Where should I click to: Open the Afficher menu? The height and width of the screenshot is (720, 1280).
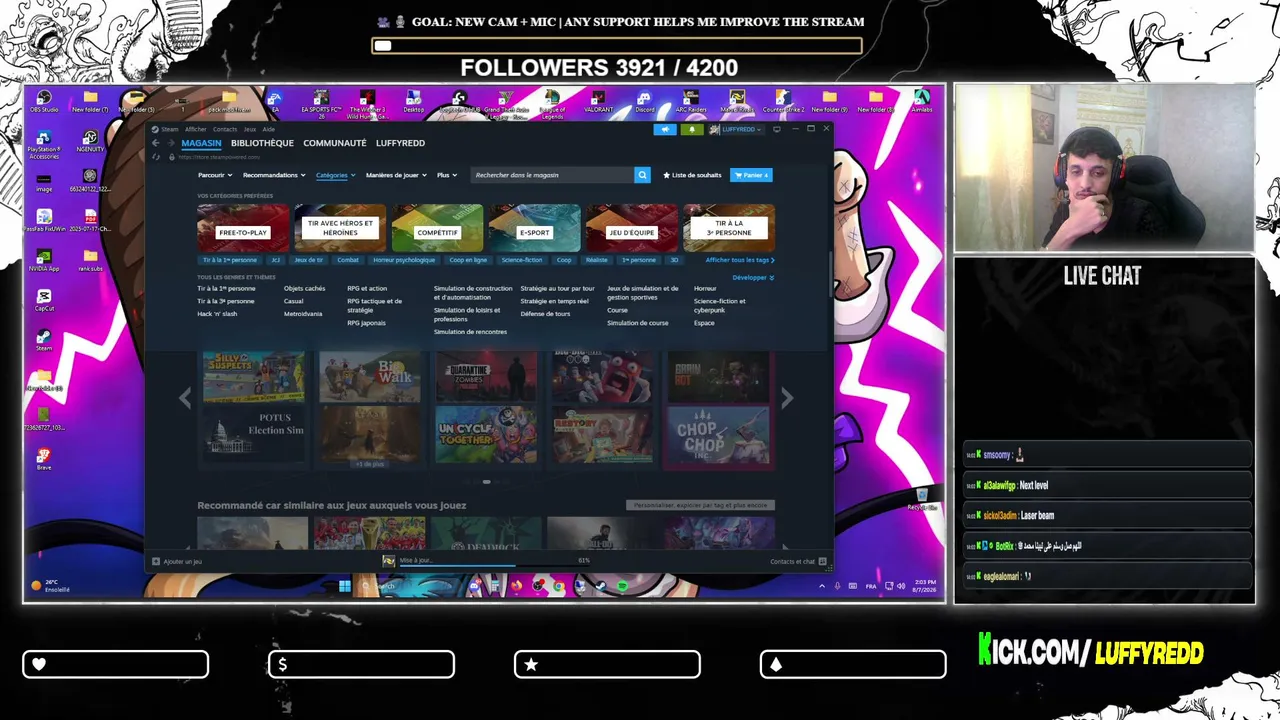tap(196, 129)
